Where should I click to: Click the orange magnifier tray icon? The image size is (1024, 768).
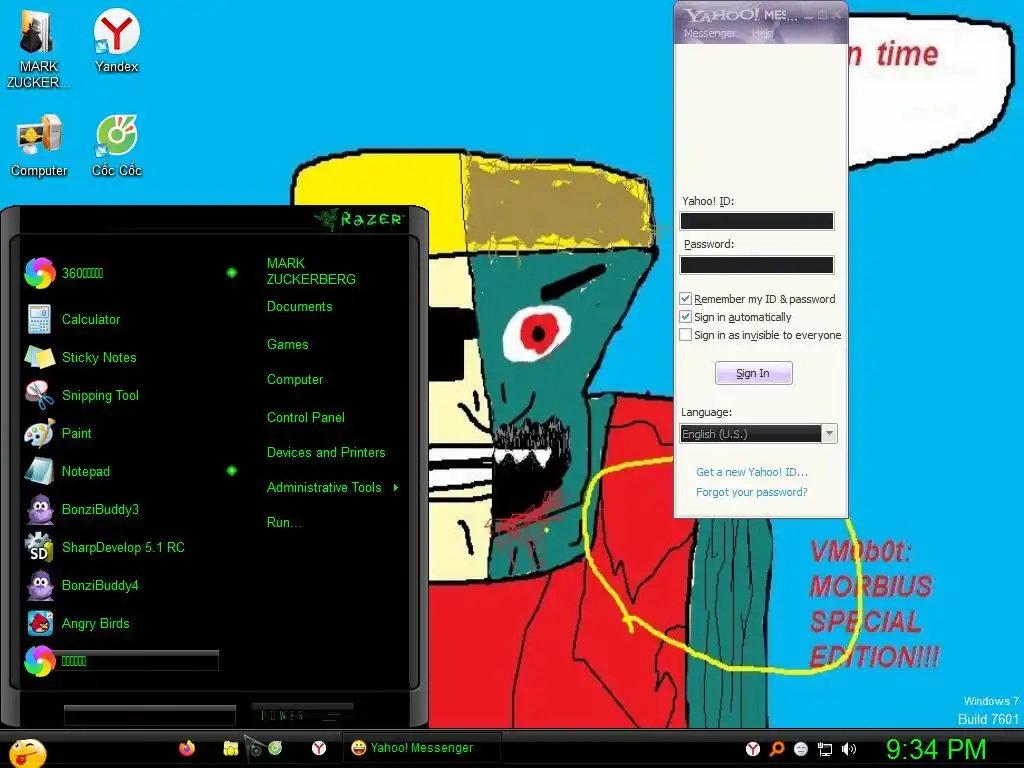(x=777, y=748)
